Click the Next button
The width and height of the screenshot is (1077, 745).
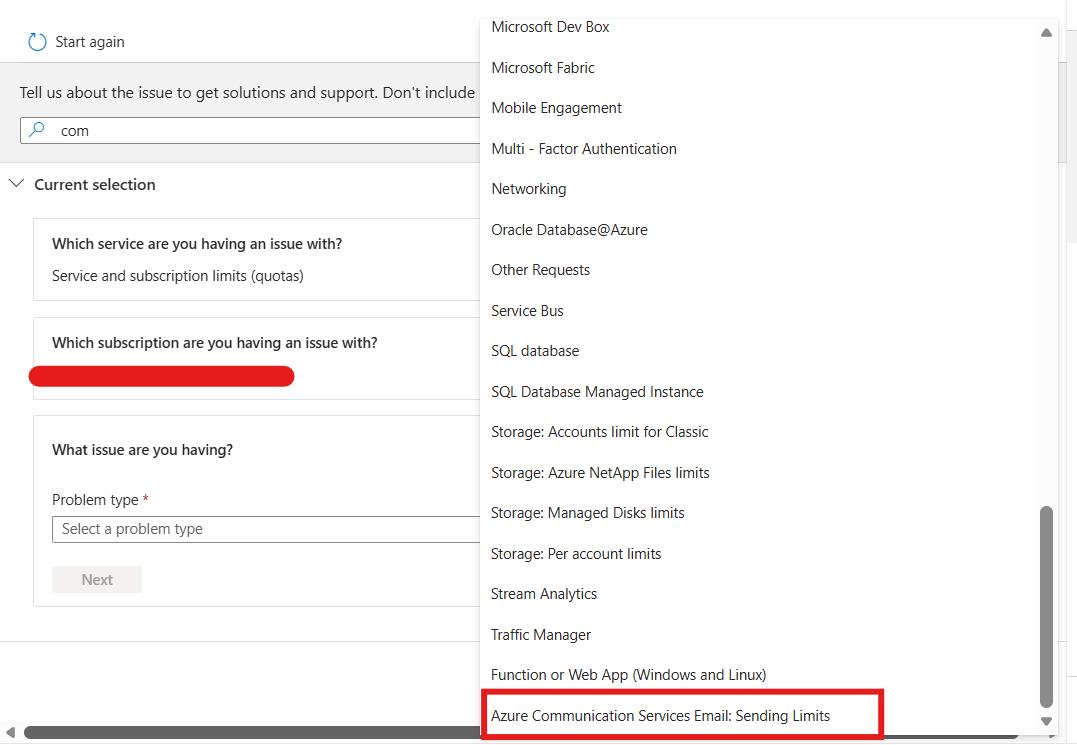coord(97,580)
